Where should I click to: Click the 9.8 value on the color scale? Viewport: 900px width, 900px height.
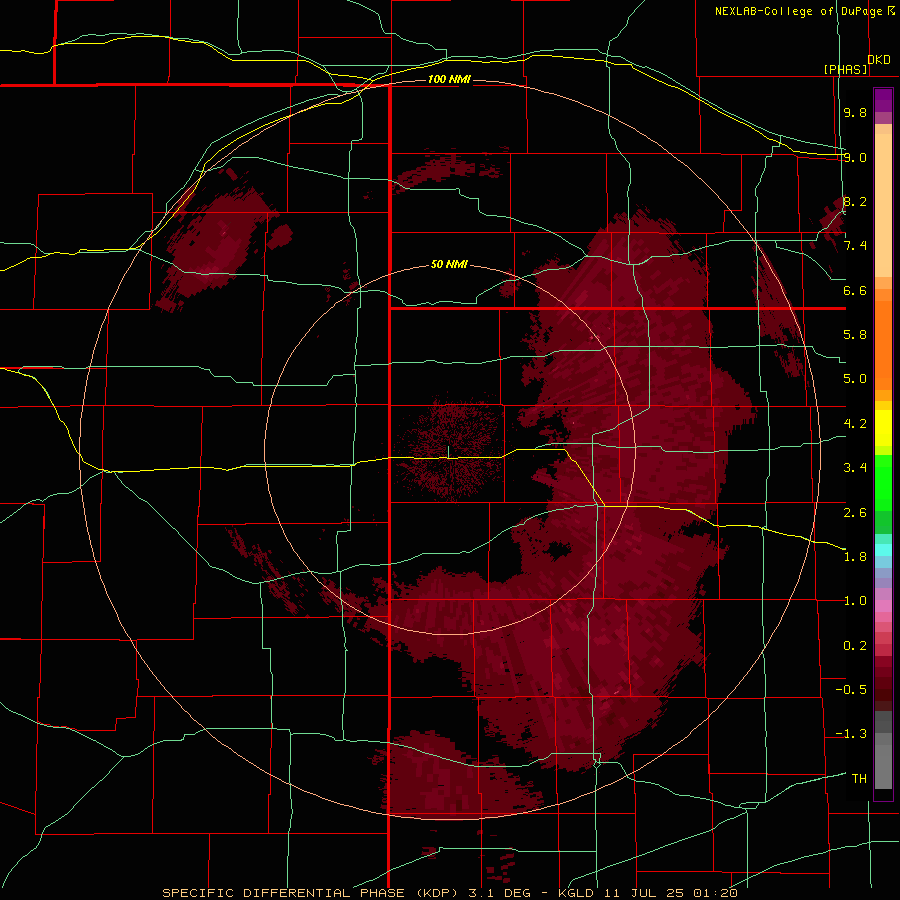(x=855, y=113)
